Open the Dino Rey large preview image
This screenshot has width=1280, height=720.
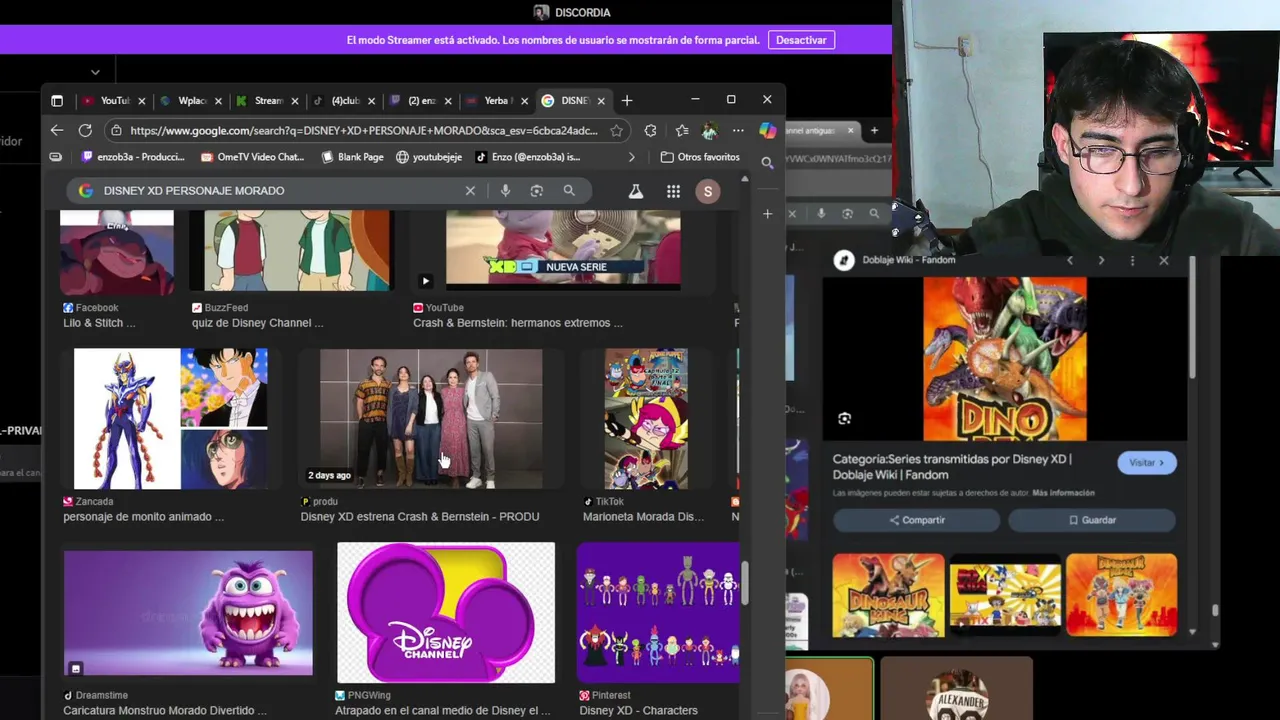pyautogui.click(x=1005, y=359)
